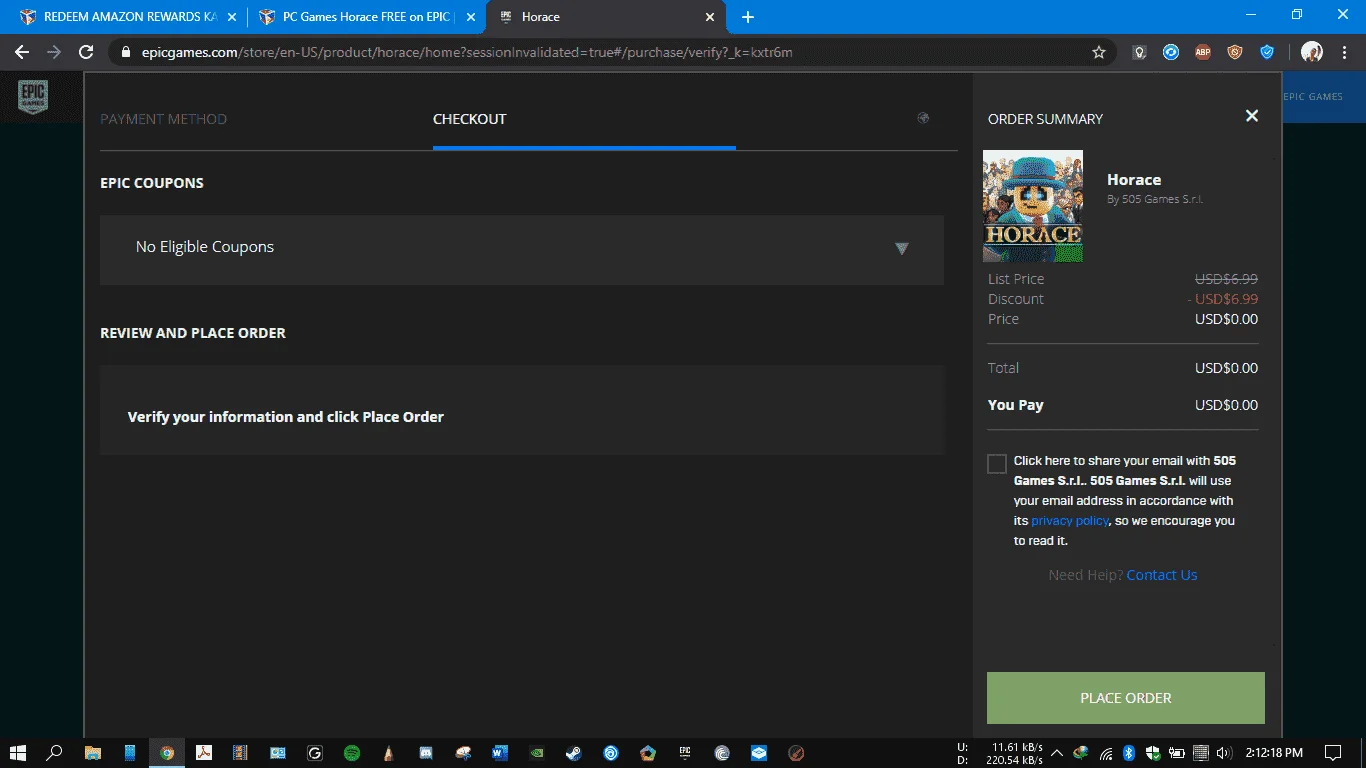Click the orange shield extension icon
The image size is (1366, 768).
pyautogui.click(x=1235, y=52)
